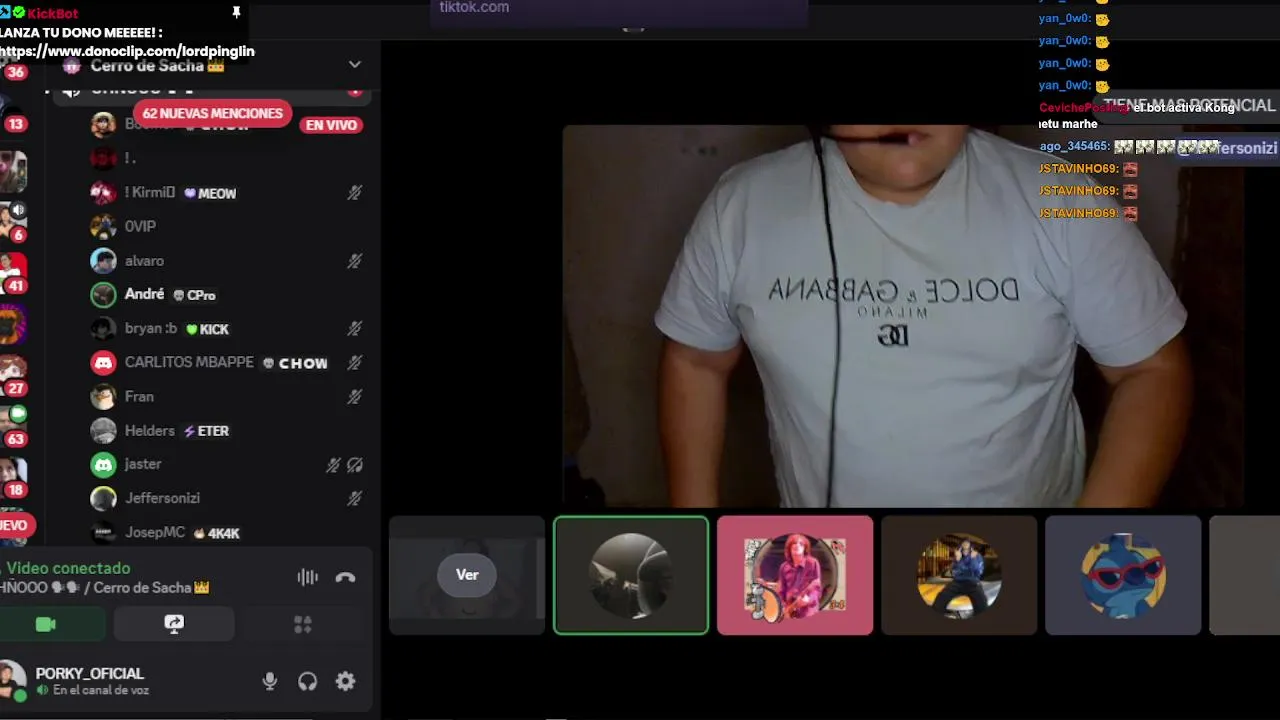Select user JosepMC in voice list

(x=155, y=532)
